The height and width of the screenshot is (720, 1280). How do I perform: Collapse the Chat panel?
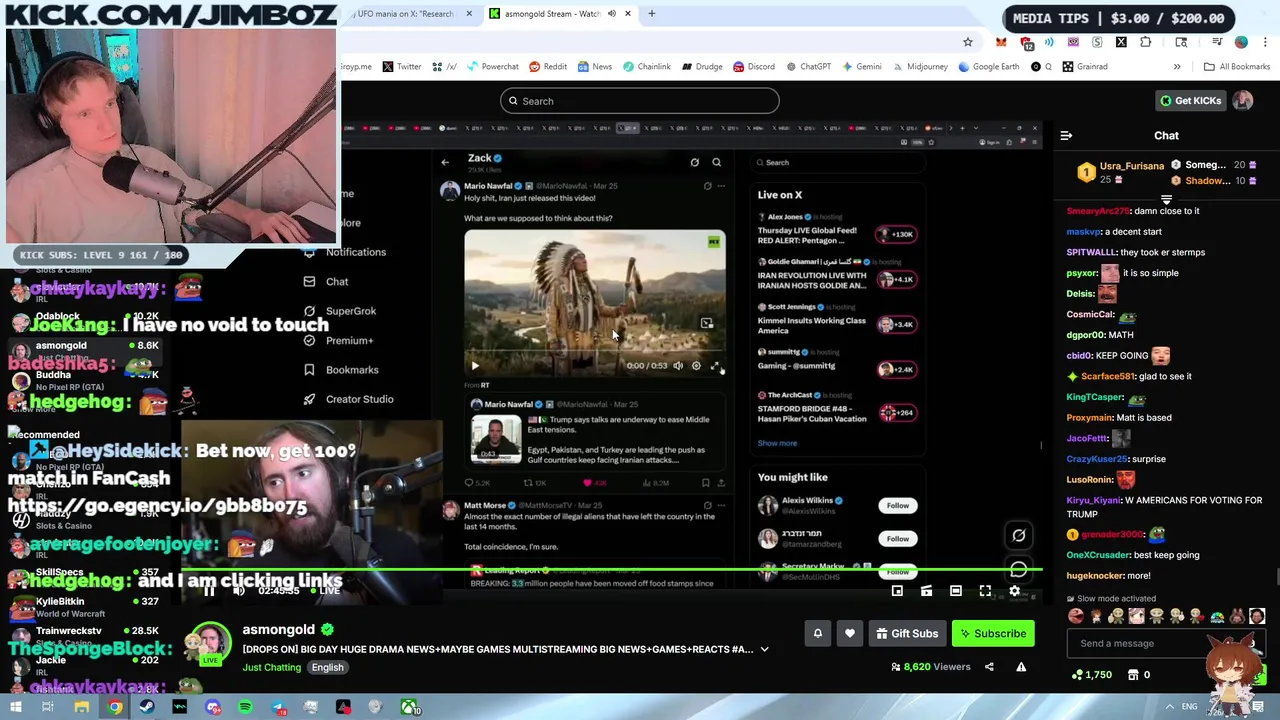point(1066,135)
